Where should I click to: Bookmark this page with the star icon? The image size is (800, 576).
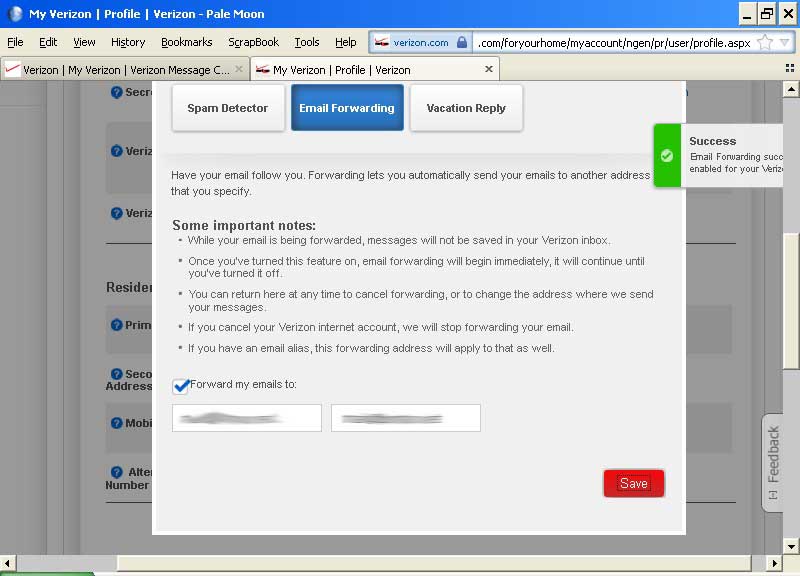765,43
